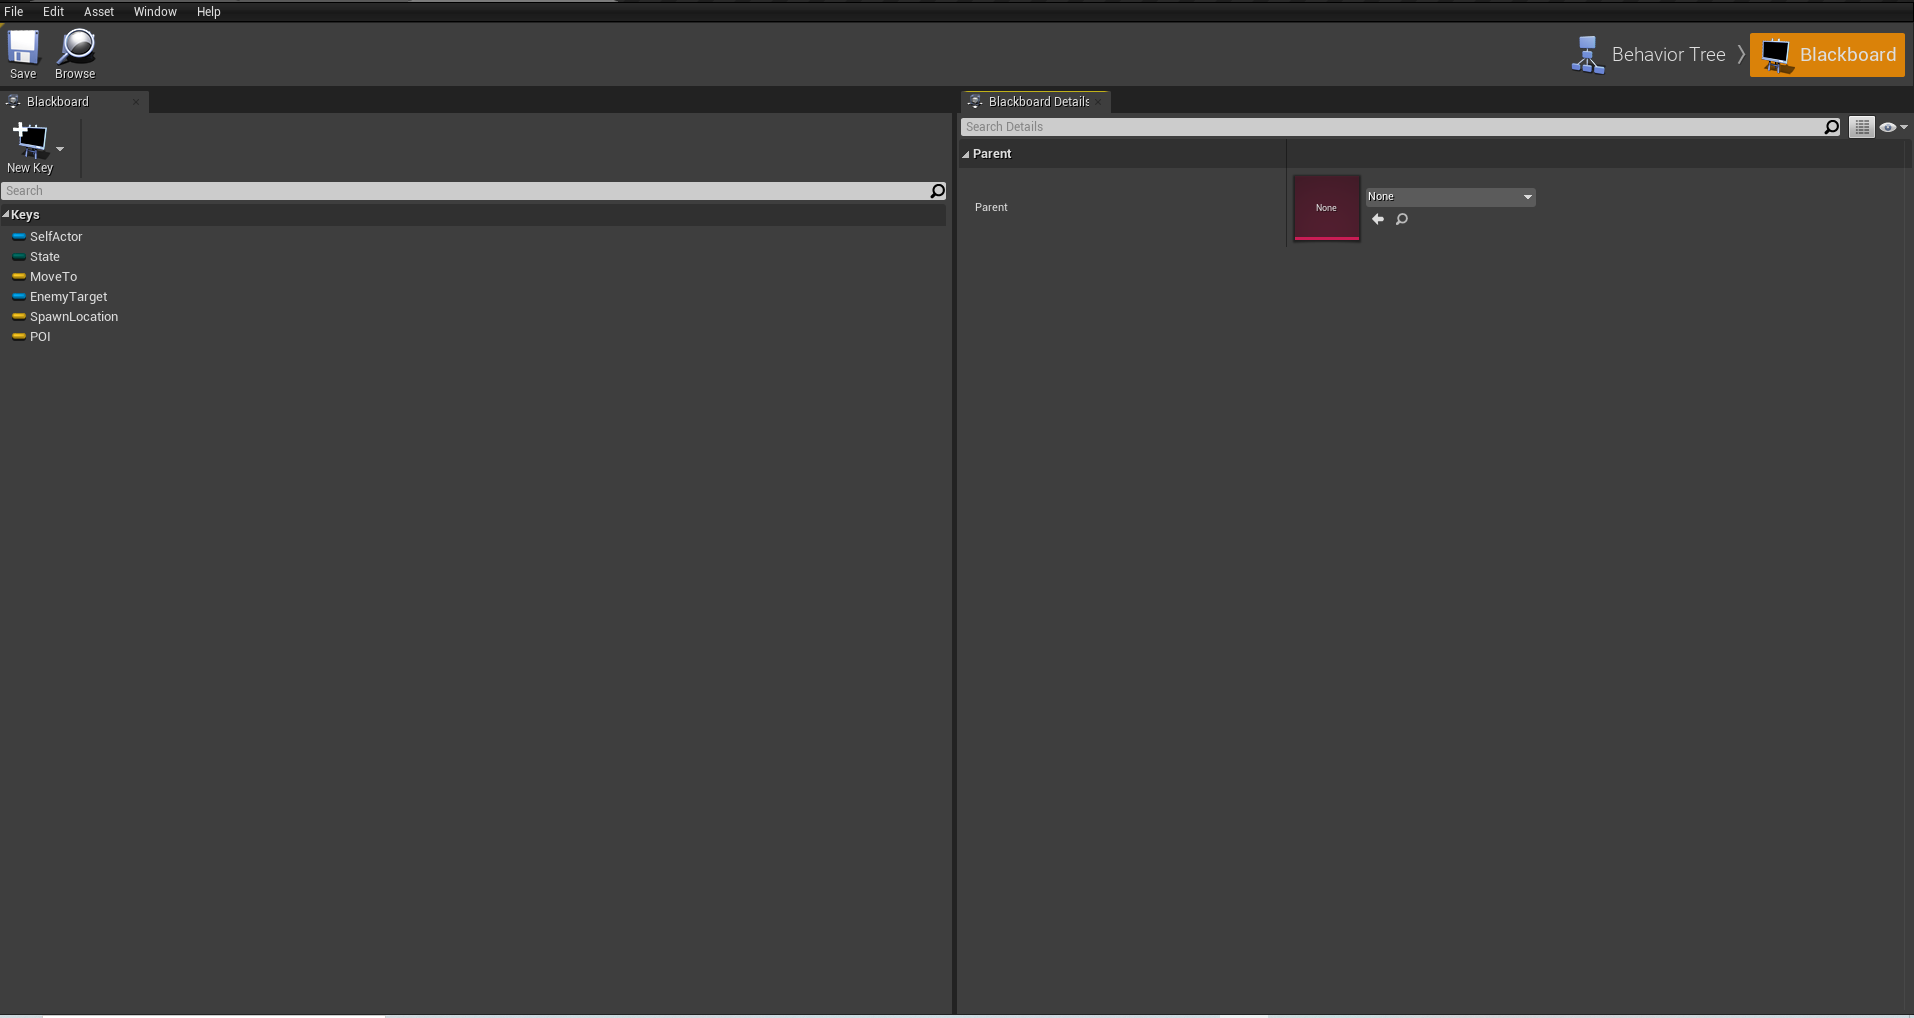Select the Blackboard mode button

click(1827, 55)
